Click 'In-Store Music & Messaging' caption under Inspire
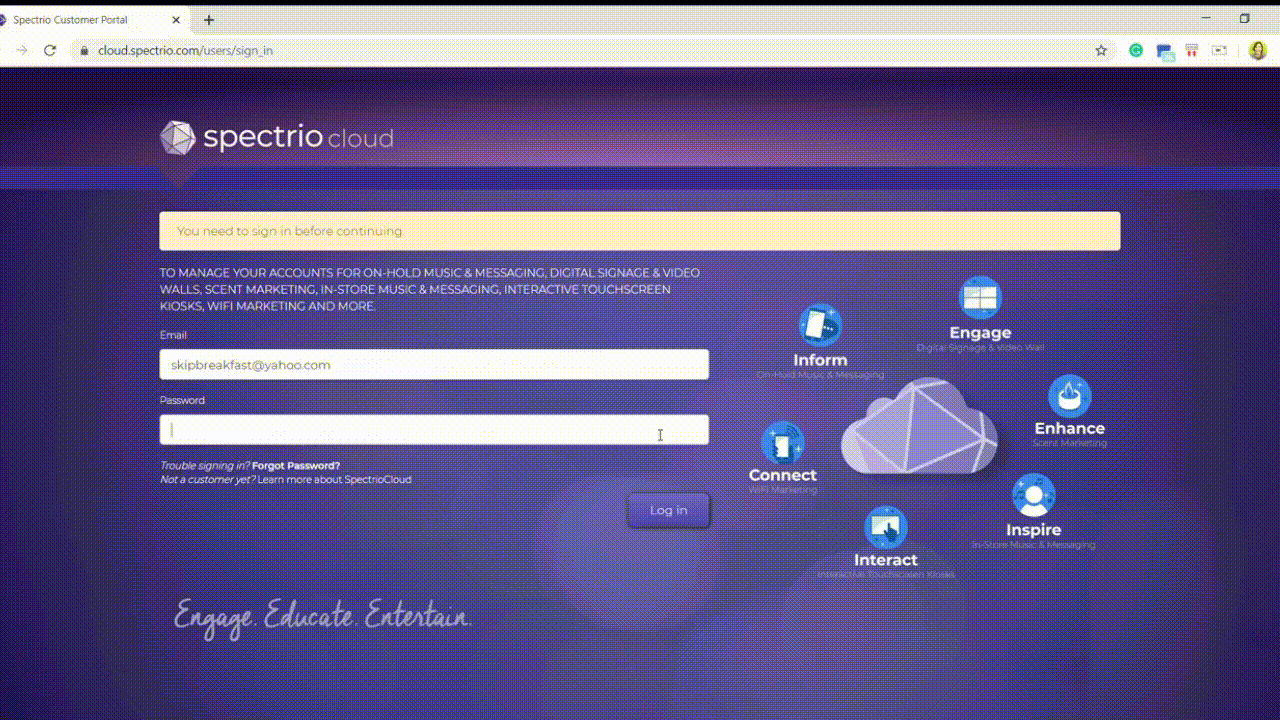 click(1033, 545)
